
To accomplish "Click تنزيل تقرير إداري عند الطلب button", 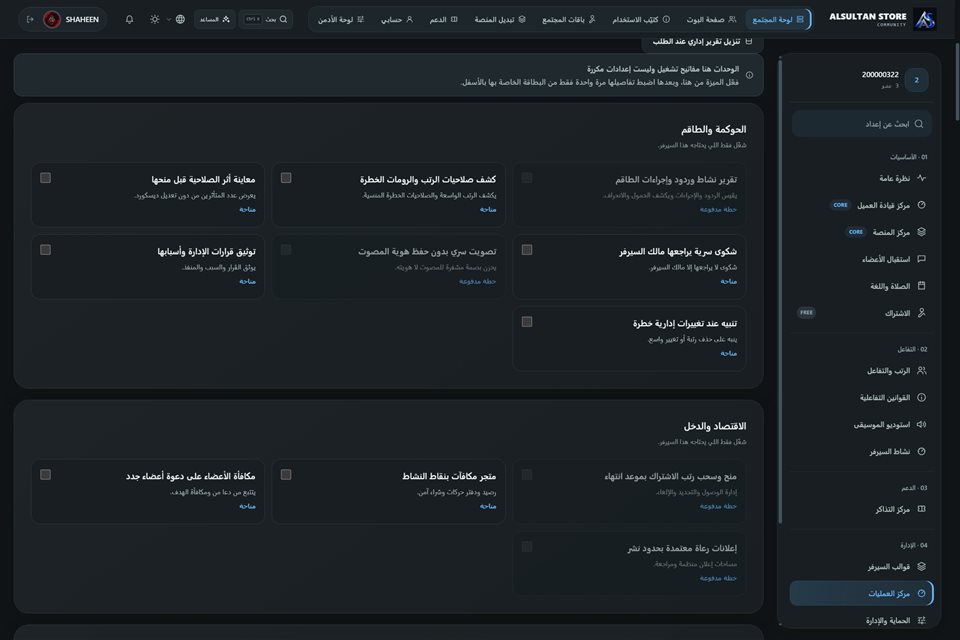I will pos(702,42).
